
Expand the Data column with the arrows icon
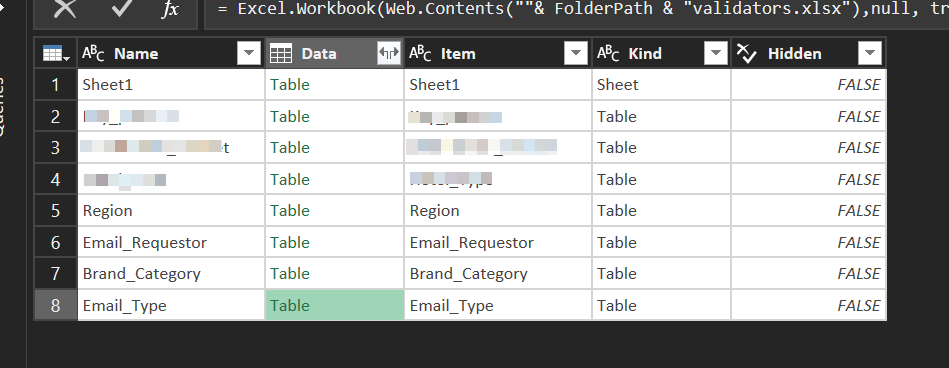point(389,54)
